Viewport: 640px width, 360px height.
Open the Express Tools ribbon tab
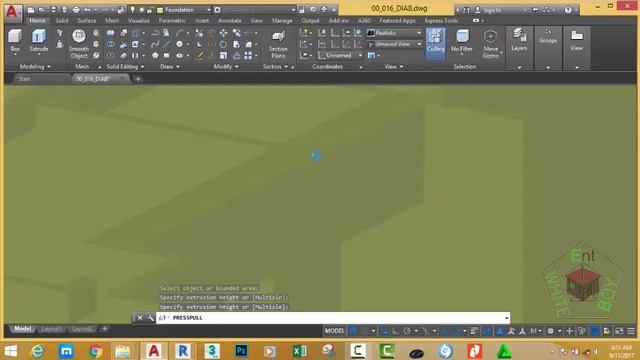click(x=441, y=20)
